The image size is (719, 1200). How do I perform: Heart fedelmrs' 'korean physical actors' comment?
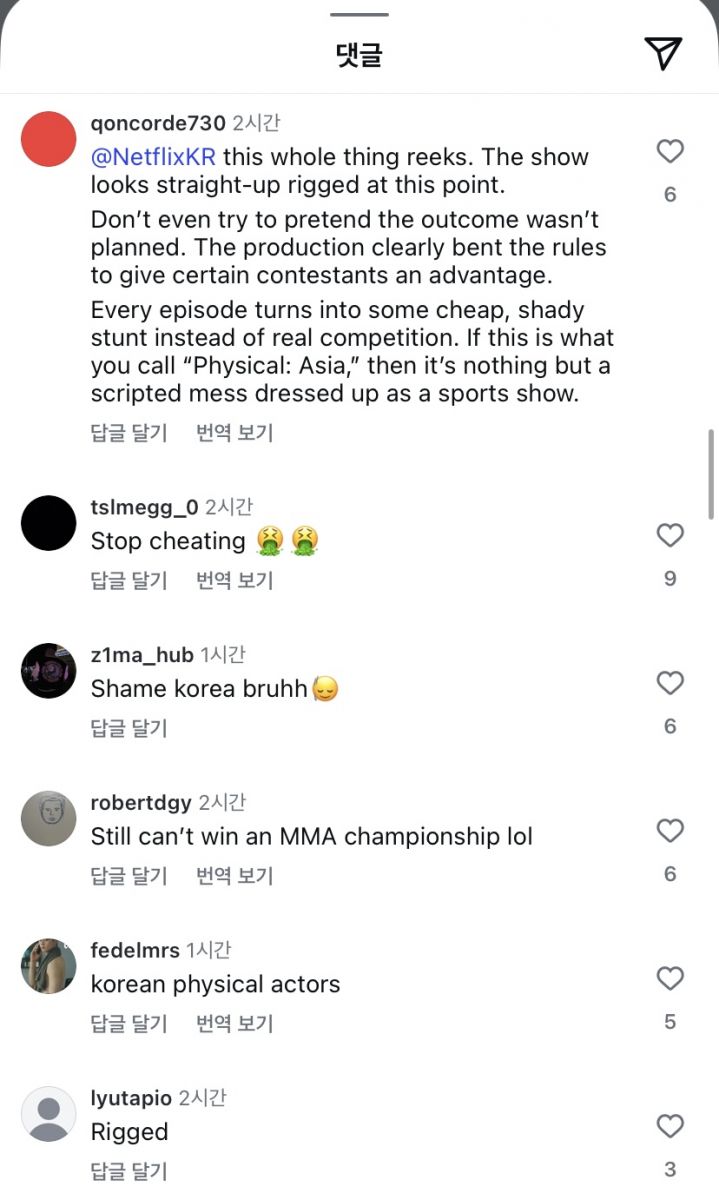click(670, 979)
